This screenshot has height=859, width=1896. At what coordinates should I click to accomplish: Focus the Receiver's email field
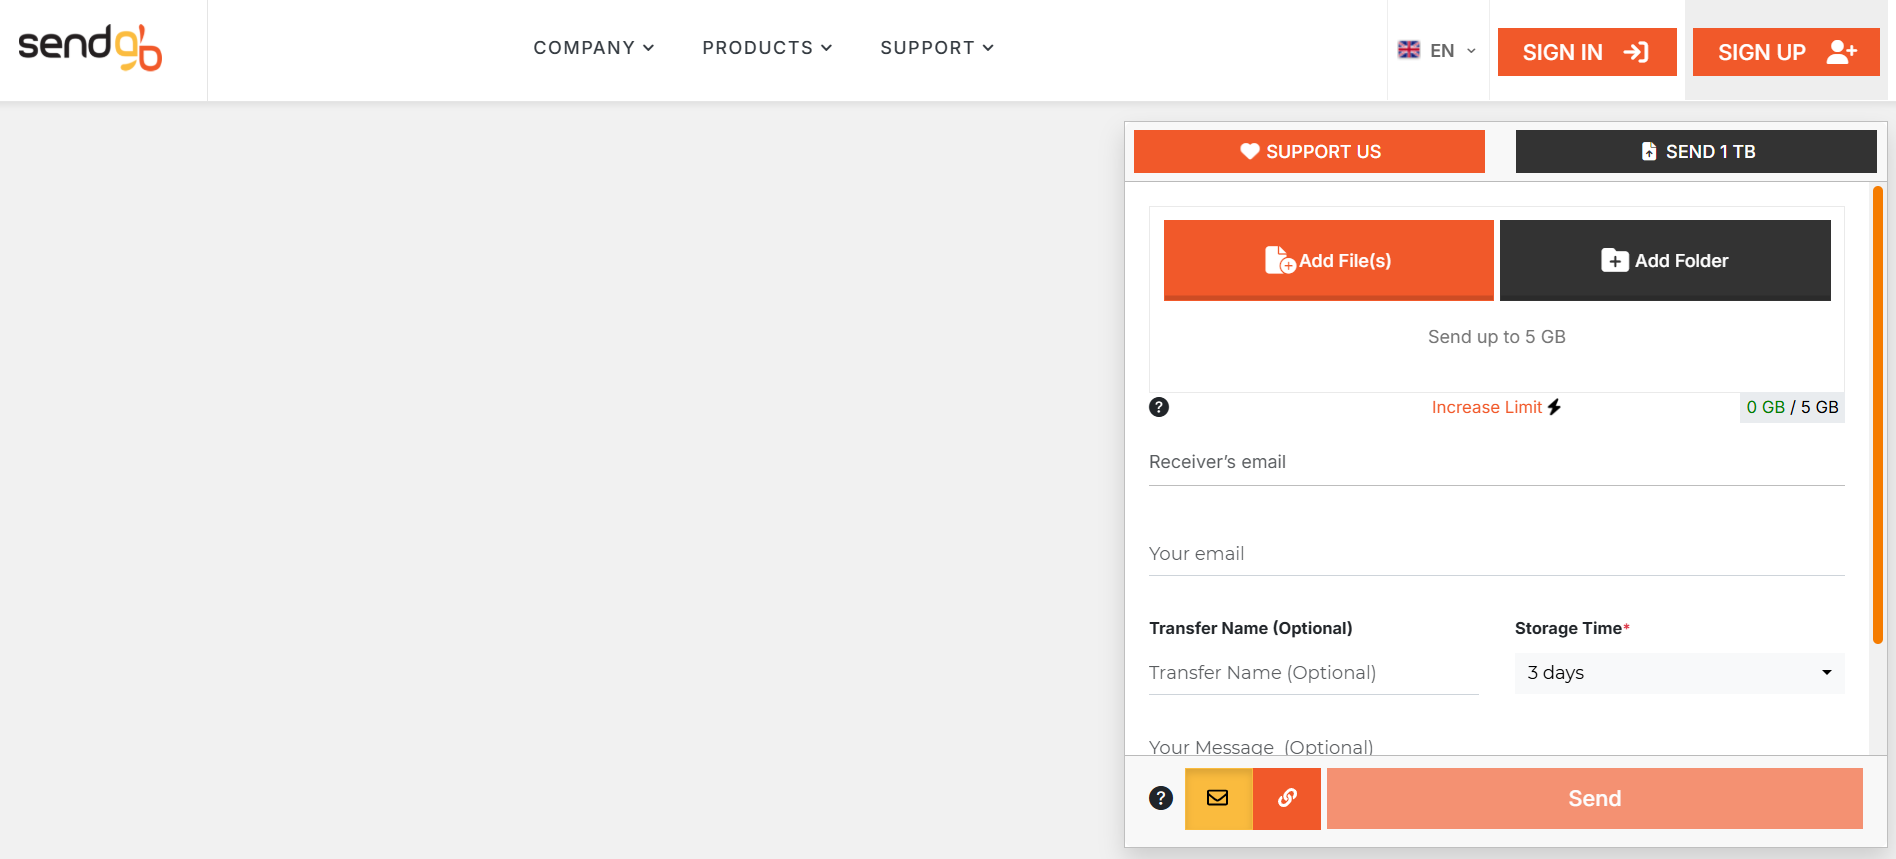point(1496,463)
